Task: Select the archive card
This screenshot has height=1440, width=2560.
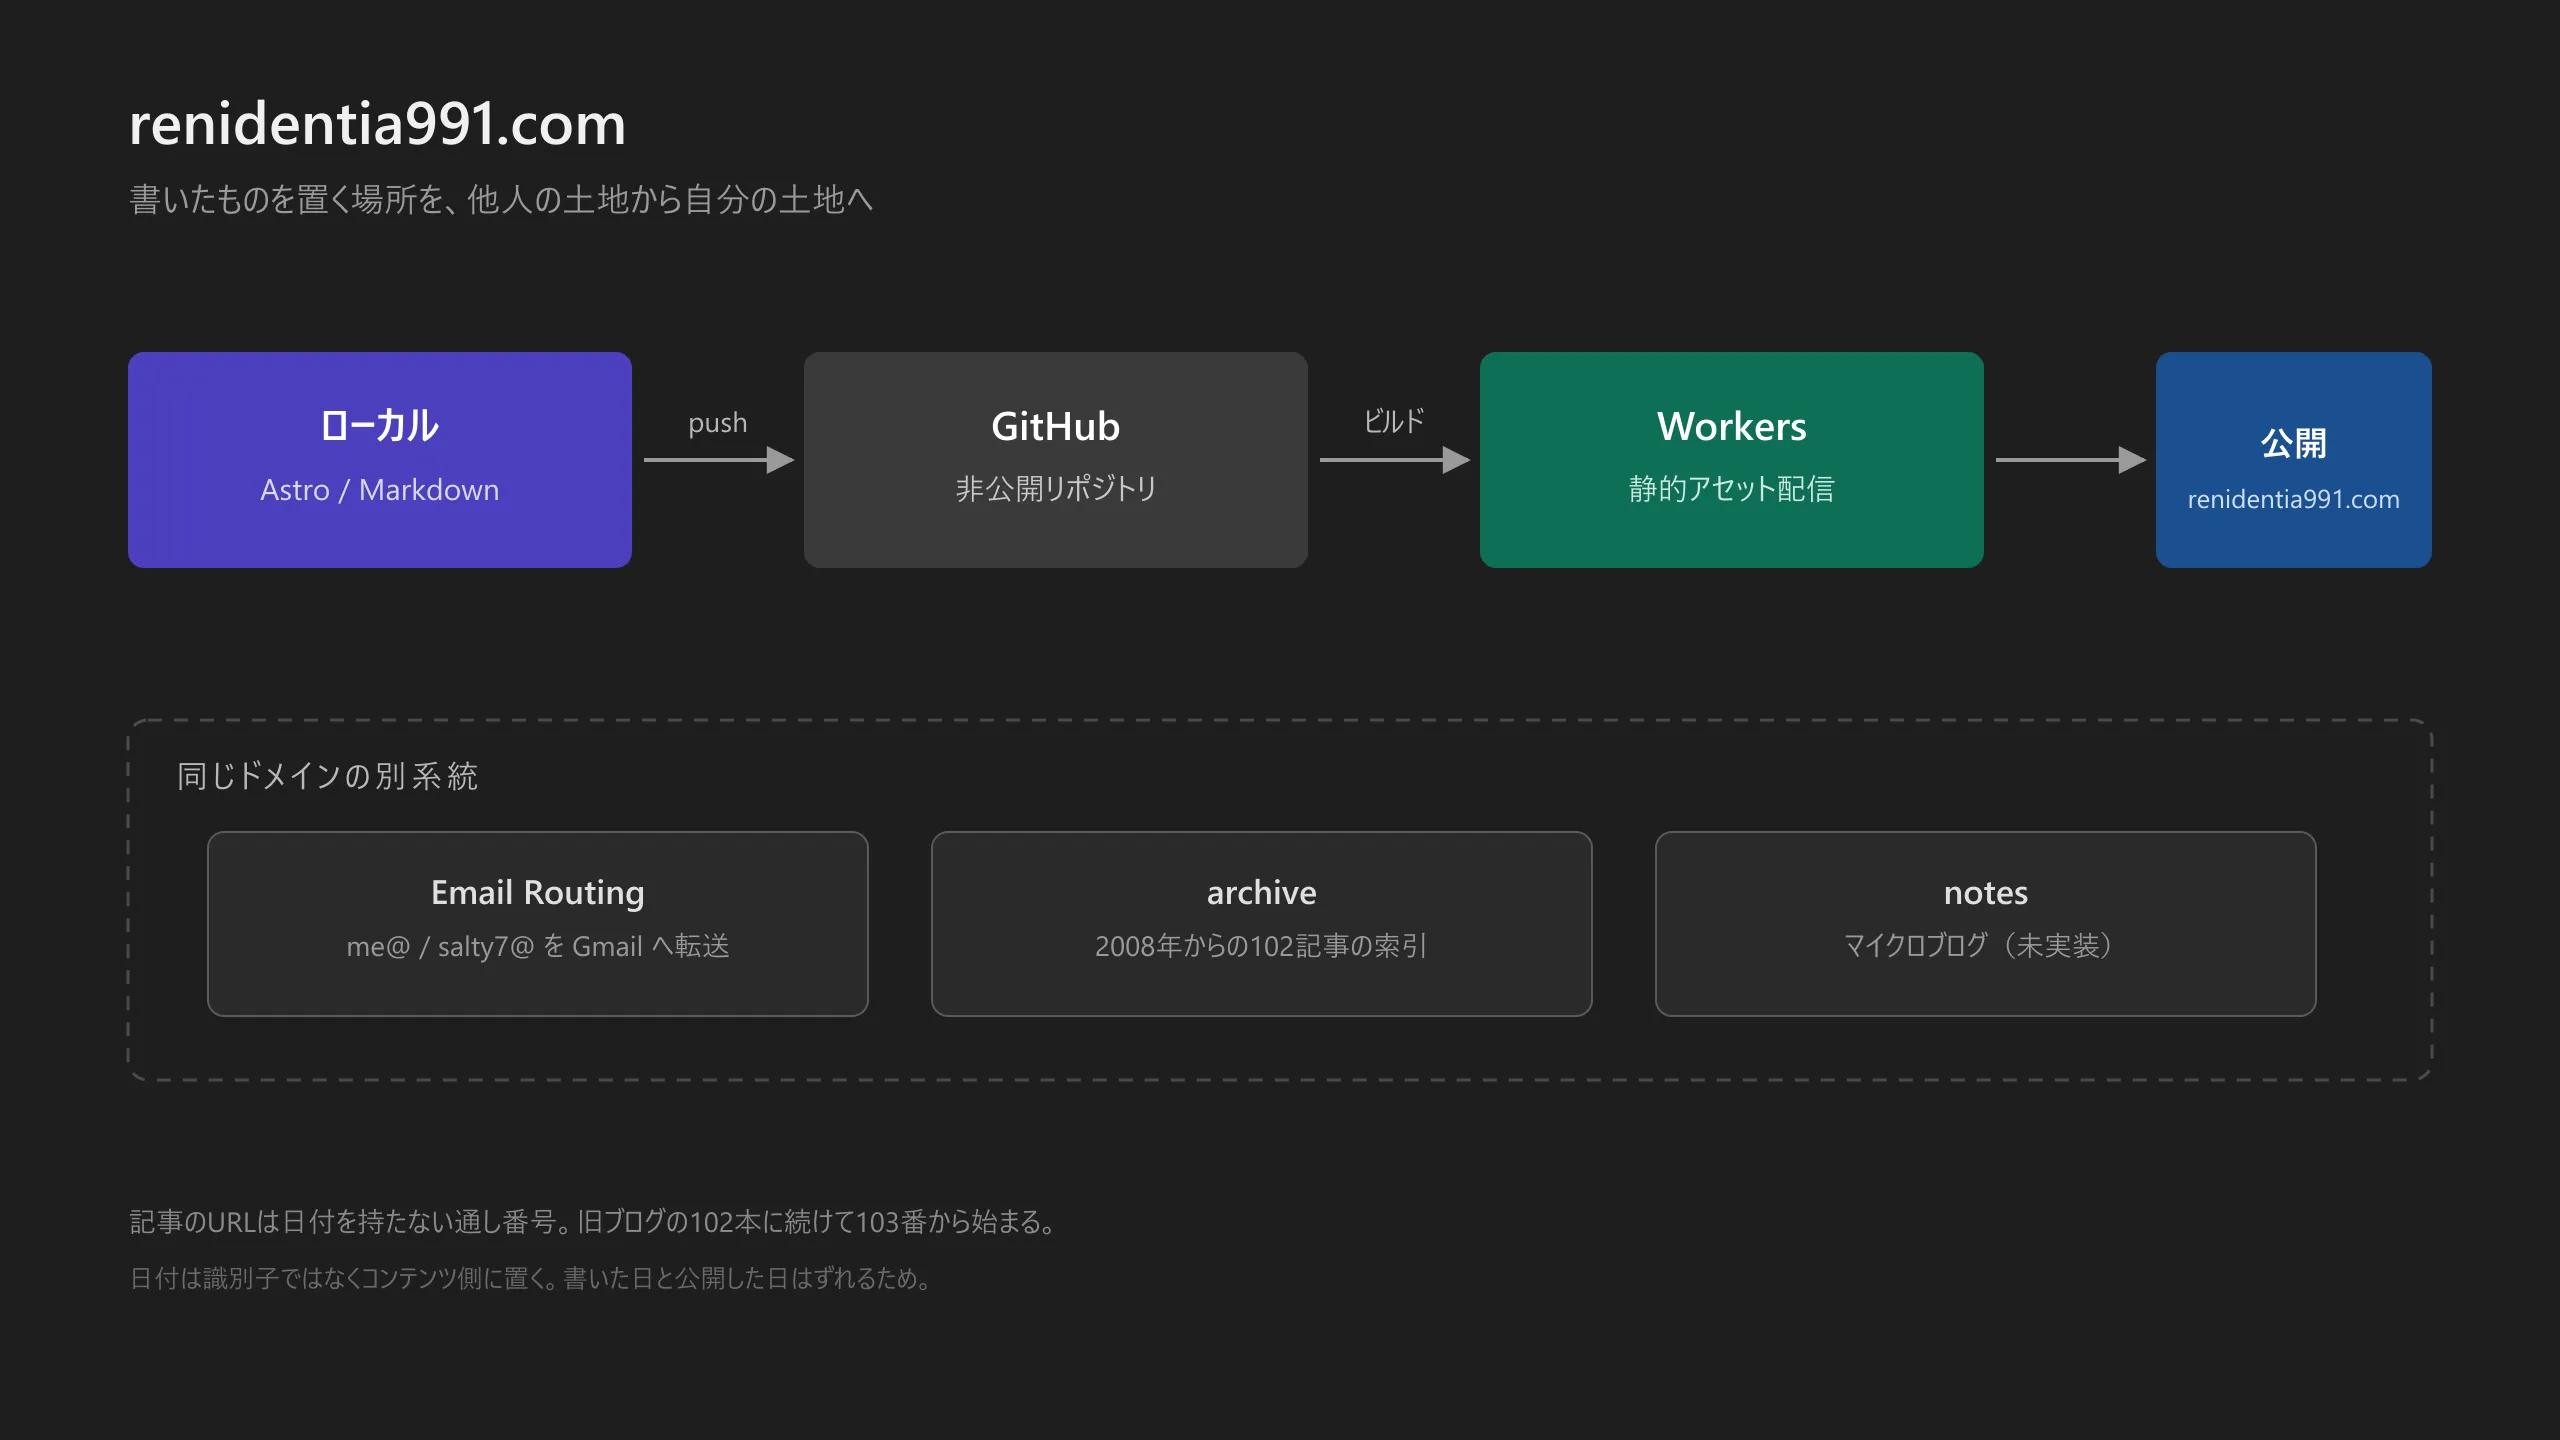Action: point(1262,924)
